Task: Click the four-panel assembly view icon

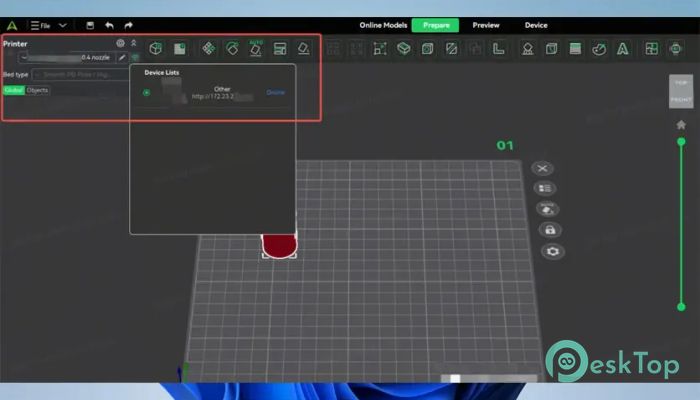Action: [x=652, y=48]
